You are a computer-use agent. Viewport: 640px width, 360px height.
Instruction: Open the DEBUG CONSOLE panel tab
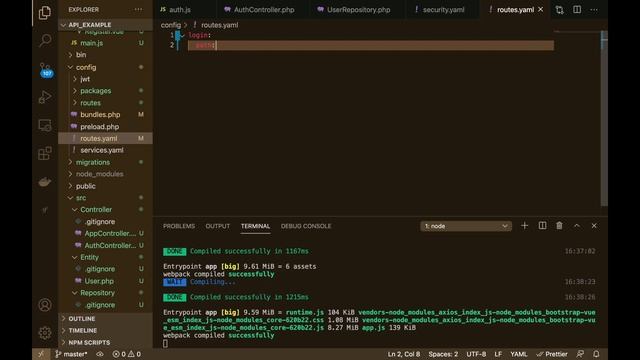[x=306, y=226]
